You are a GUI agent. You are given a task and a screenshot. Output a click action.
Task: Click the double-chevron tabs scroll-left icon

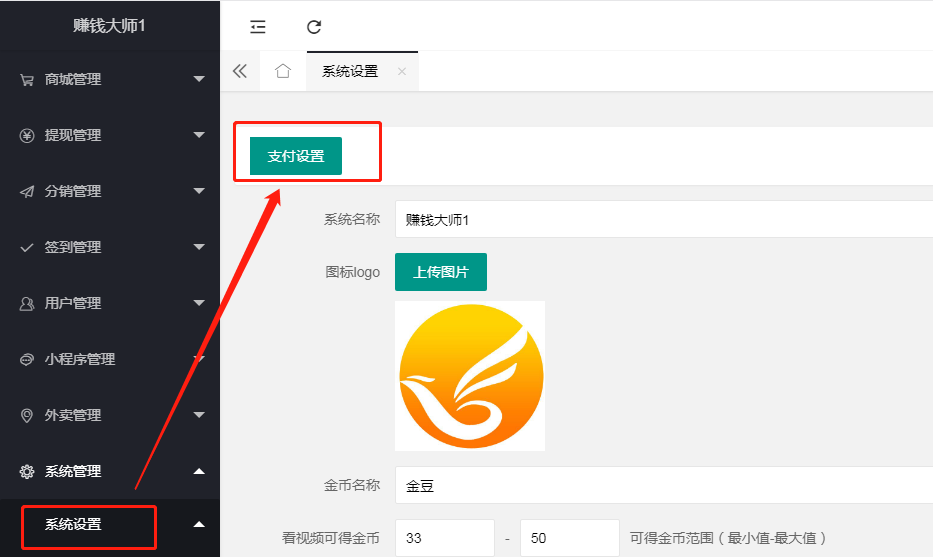[x=240, y=71]
